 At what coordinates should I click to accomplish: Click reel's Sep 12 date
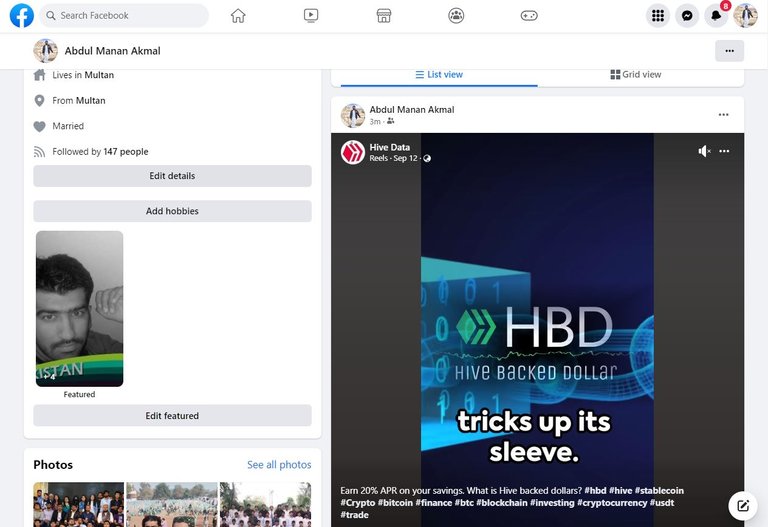[x=405, y=158]
